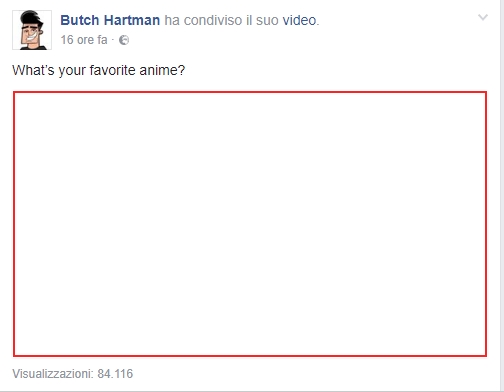Play the shared video in red frame
Image resolution: width=504 pixels, height=392 pixels.
(250, 224)
